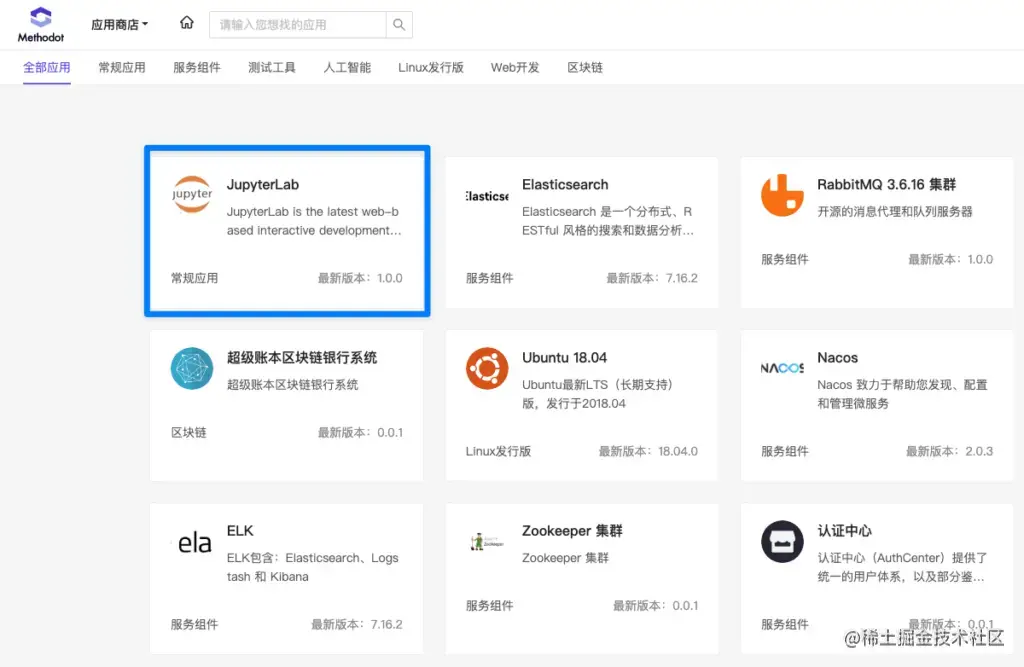Click the search magnifier icon
This screenshot has height=667, width=1024.
tap(399, 24)
